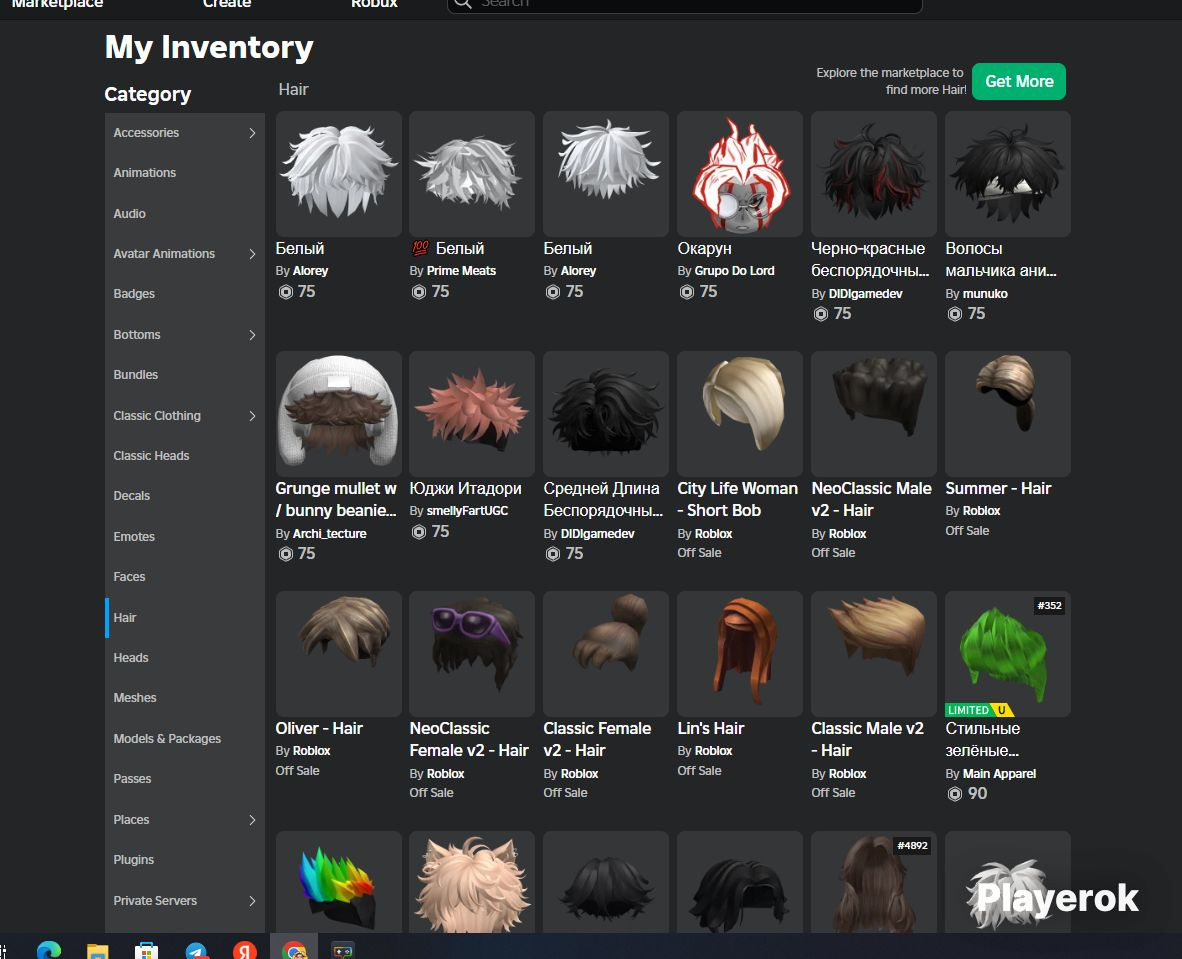Open the Classic Female v2 bun hair thumbnail
Screen dimensions: 1182x959
[x=606, y=654]
